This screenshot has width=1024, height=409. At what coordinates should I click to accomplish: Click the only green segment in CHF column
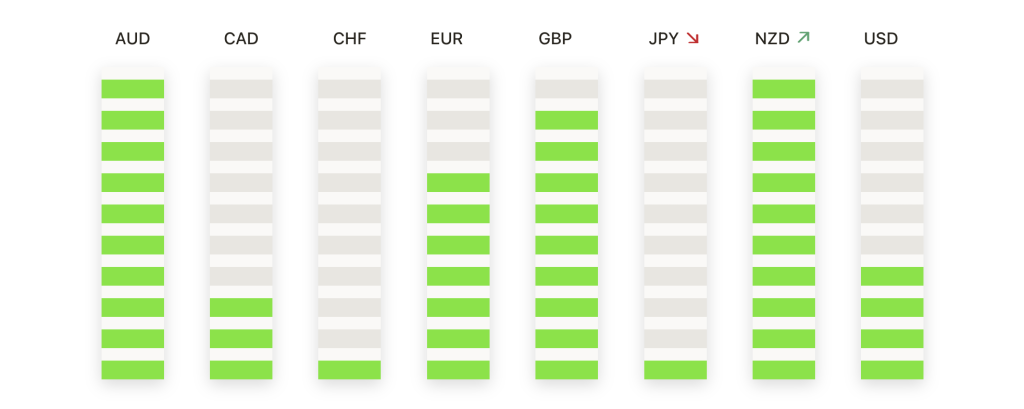pyautogui.click(x=350, y=369)
